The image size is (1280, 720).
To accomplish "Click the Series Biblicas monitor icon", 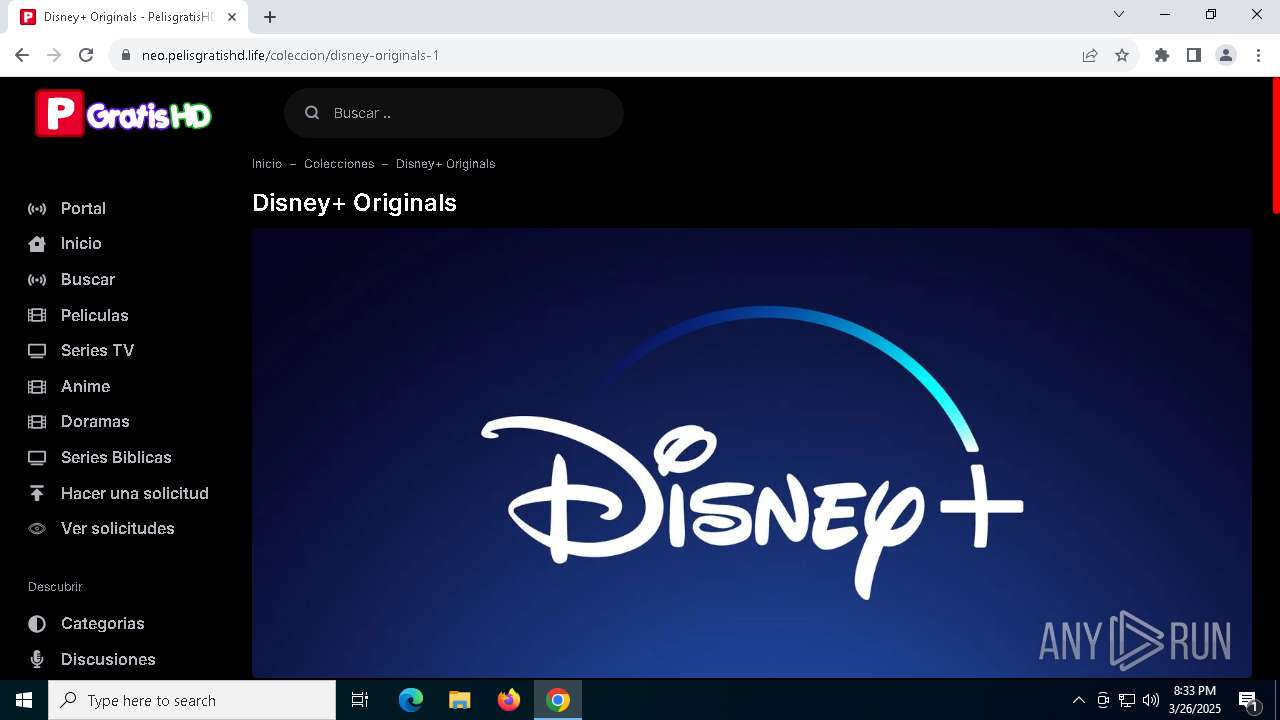I will click(x=37, y=458).
